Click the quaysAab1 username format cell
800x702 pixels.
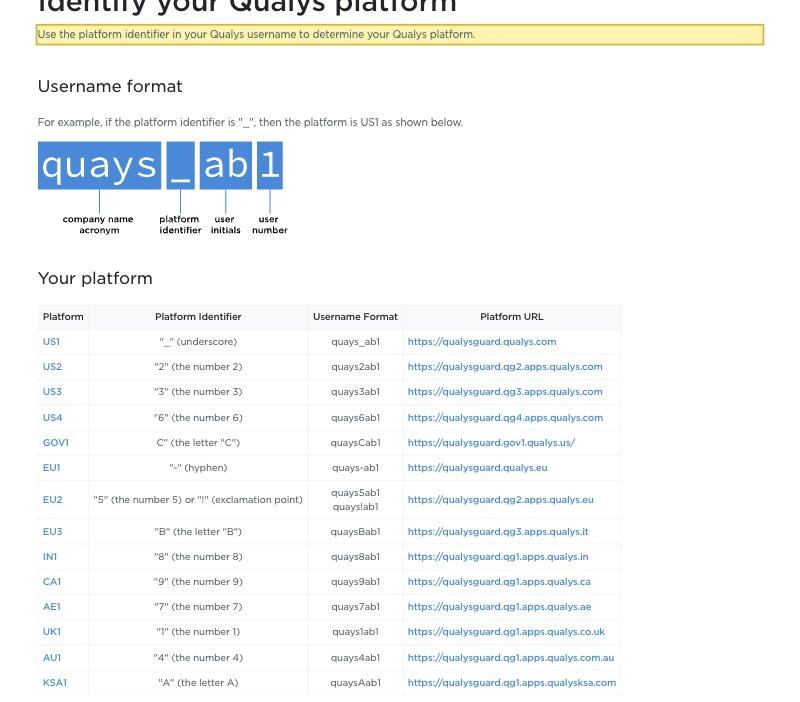[355, 683]
